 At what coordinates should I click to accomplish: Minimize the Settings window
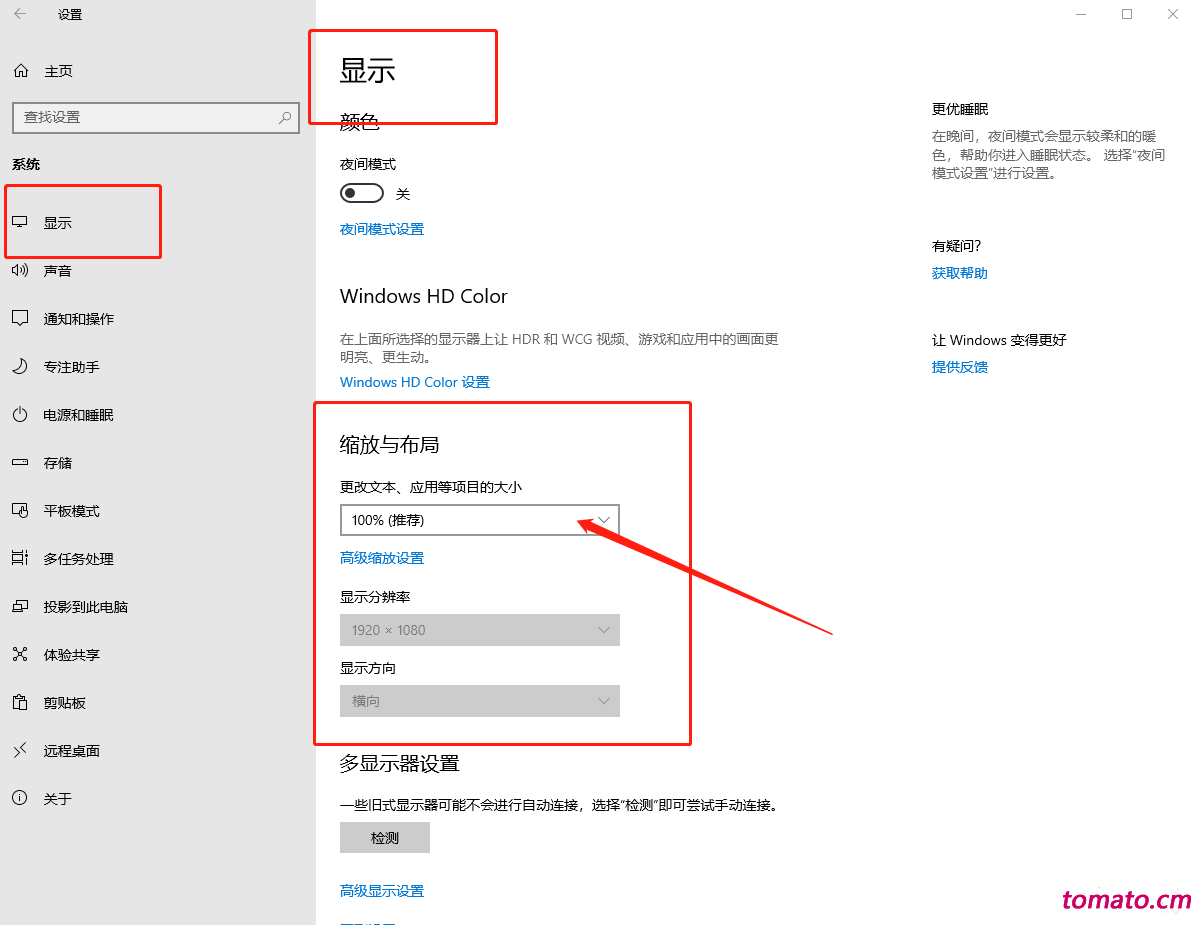click(1081, 14)
